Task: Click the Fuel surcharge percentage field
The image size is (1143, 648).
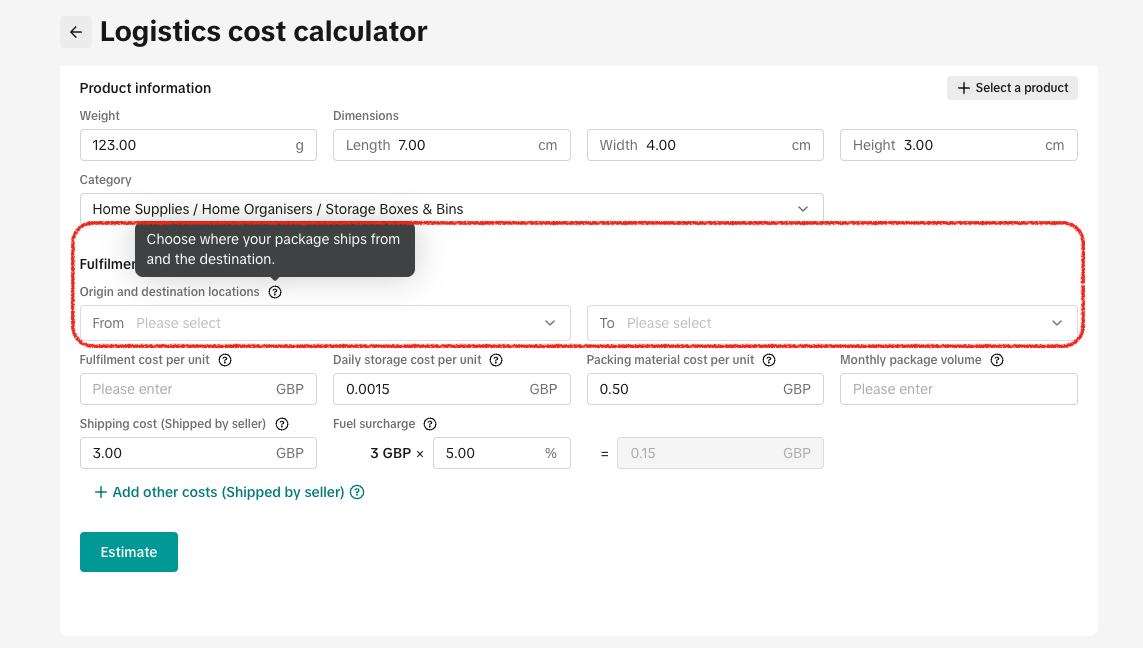Action: (490, 453)
